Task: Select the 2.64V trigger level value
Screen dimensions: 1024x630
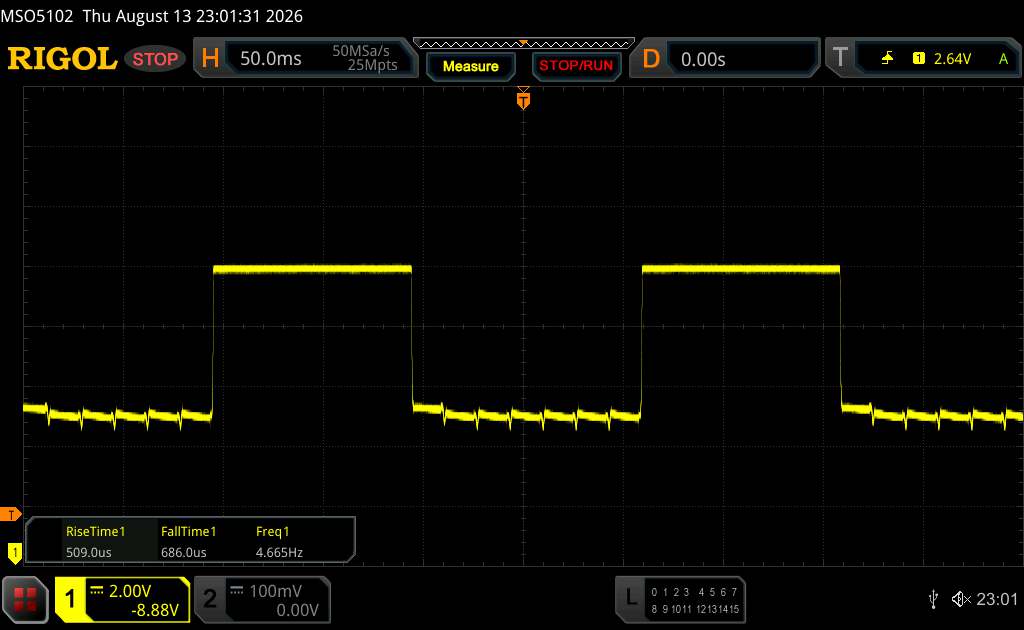Action: (x=952, y=59)
